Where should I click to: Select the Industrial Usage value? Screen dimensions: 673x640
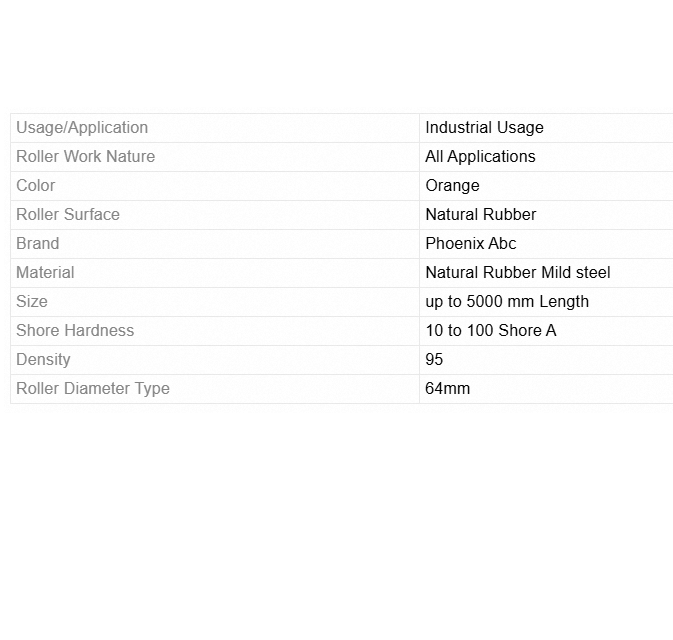click(484, 128)
